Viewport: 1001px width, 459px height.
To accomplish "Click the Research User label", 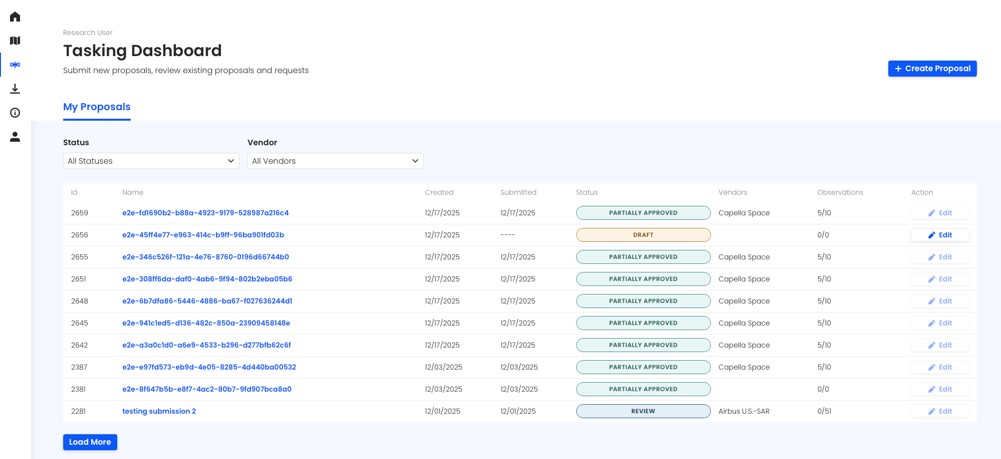I will 87,32.
